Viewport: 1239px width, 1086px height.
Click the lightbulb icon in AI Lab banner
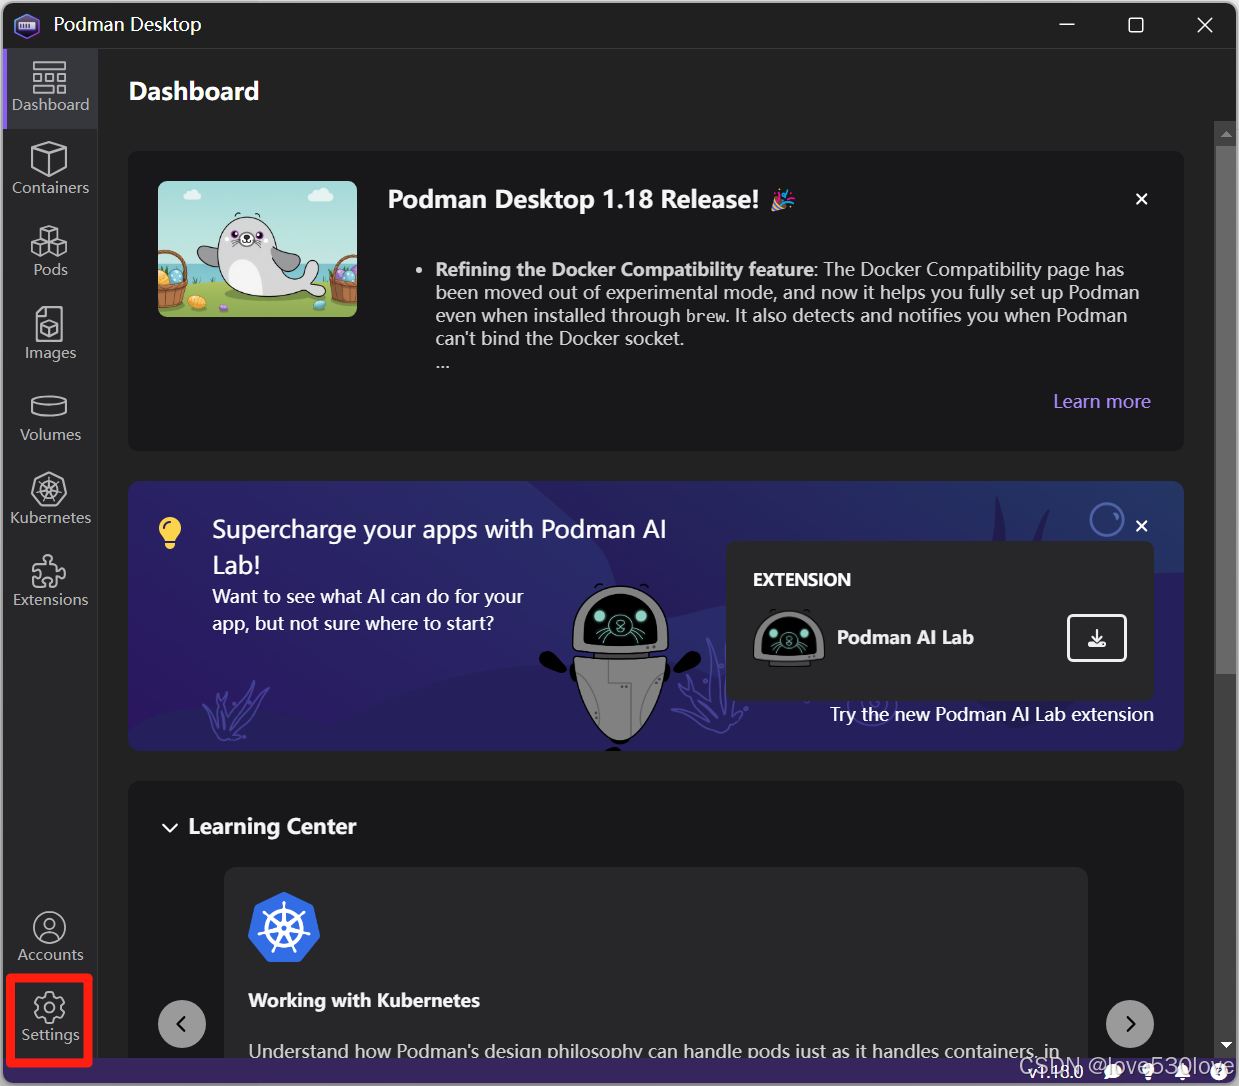170,532
